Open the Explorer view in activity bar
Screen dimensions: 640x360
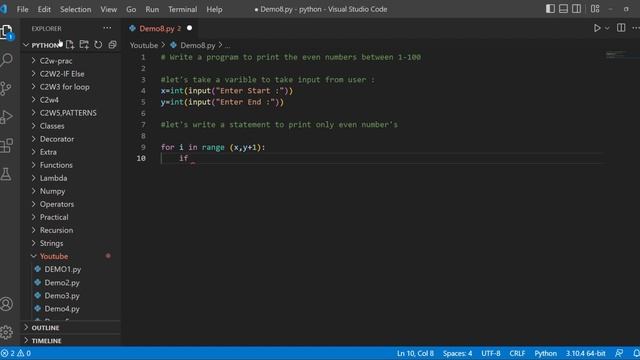[7, 32]
